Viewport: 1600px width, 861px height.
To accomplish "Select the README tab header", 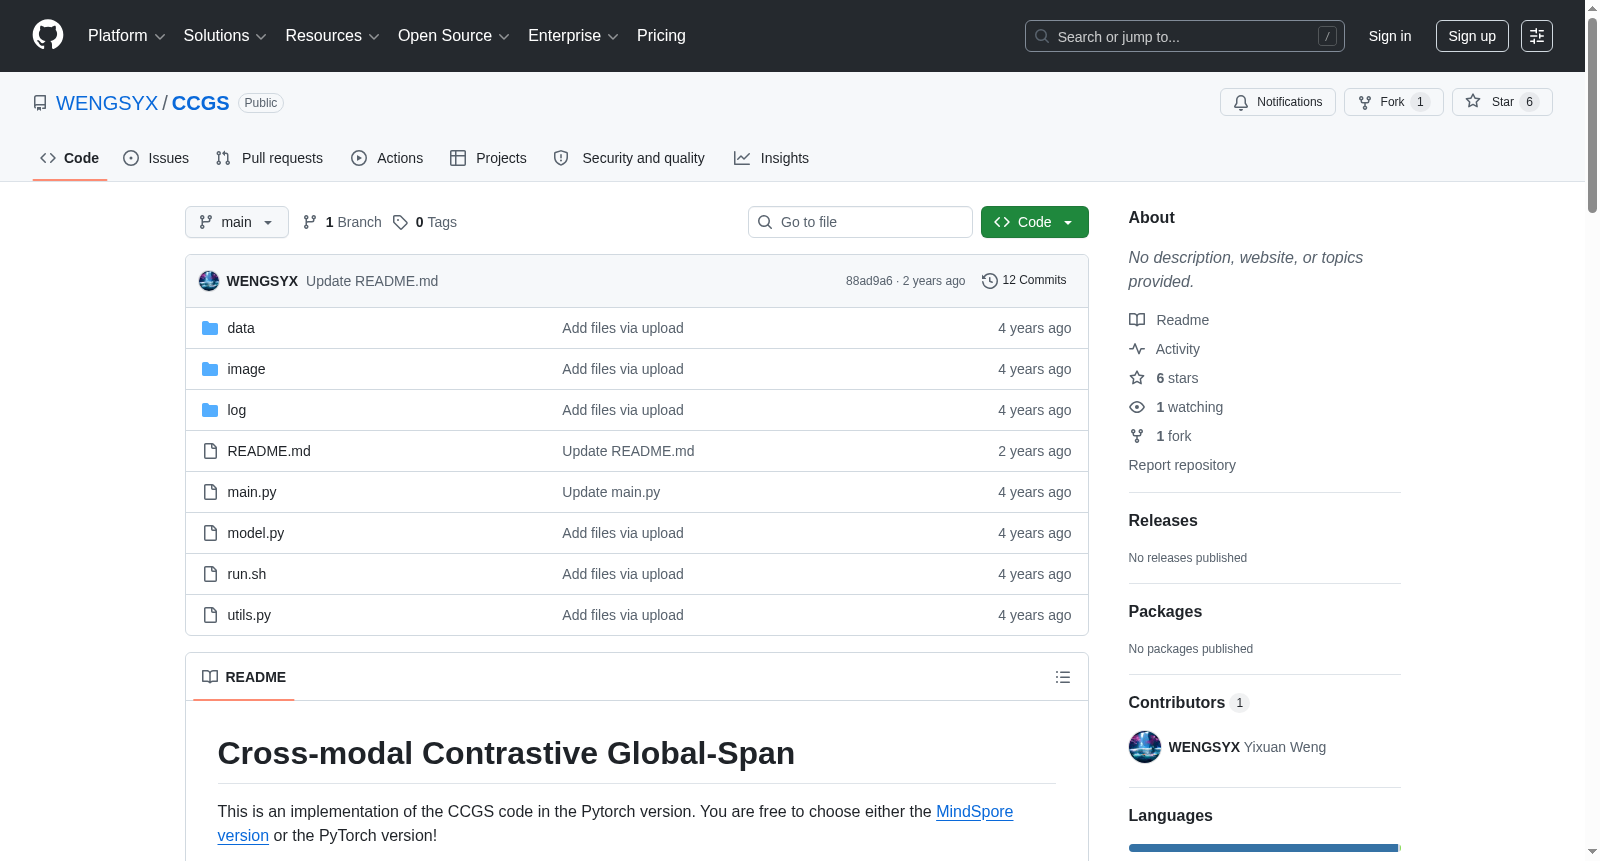I will coord(244,677).
